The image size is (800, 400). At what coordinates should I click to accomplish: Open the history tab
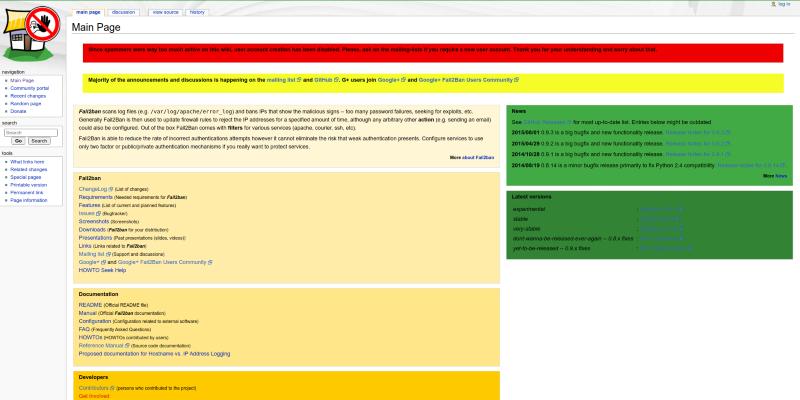pos(197,12)
